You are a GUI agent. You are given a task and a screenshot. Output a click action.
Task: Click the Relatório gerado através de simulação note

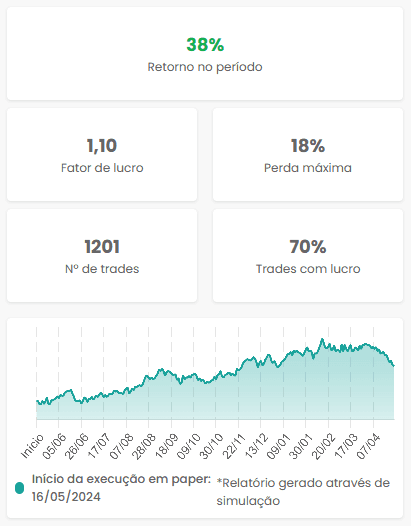tap(303, 492)
